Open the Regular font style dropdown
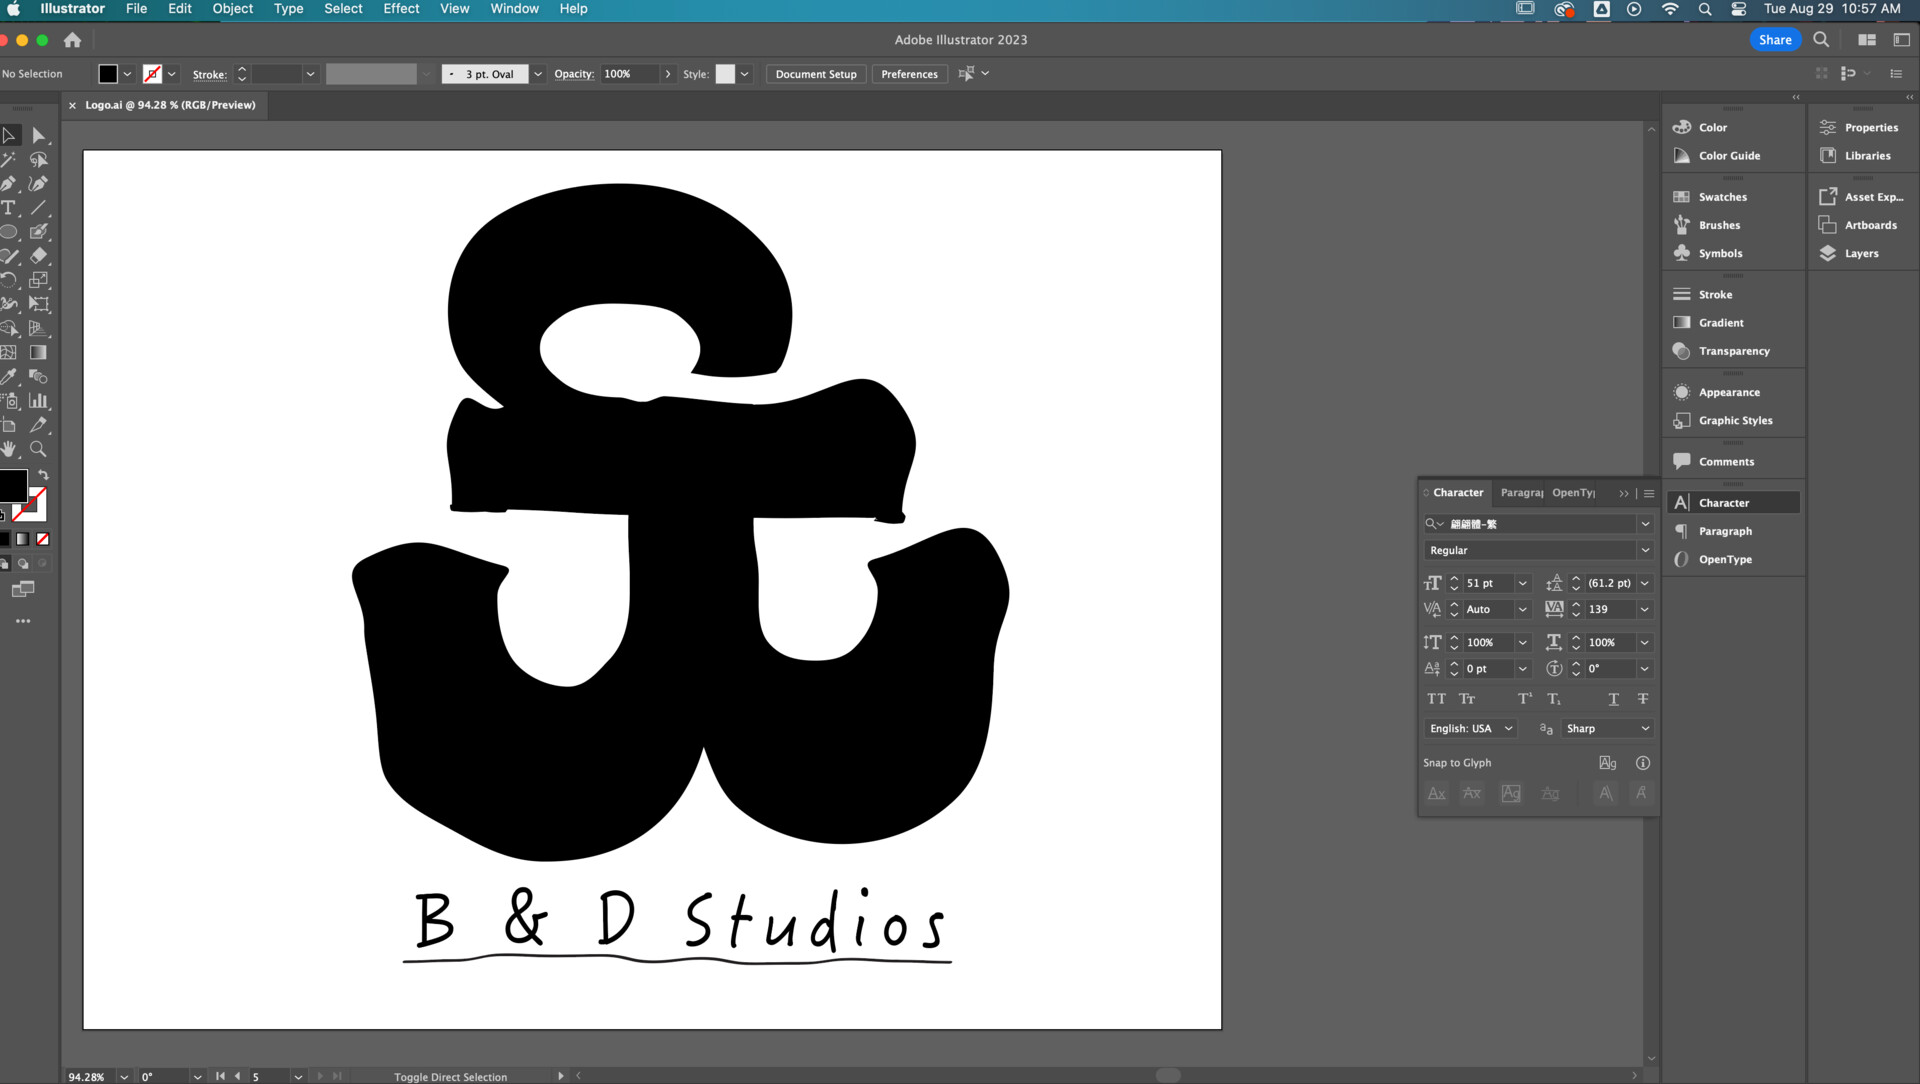This screenshot has height=1084, width=1920. pos(1645,550)
